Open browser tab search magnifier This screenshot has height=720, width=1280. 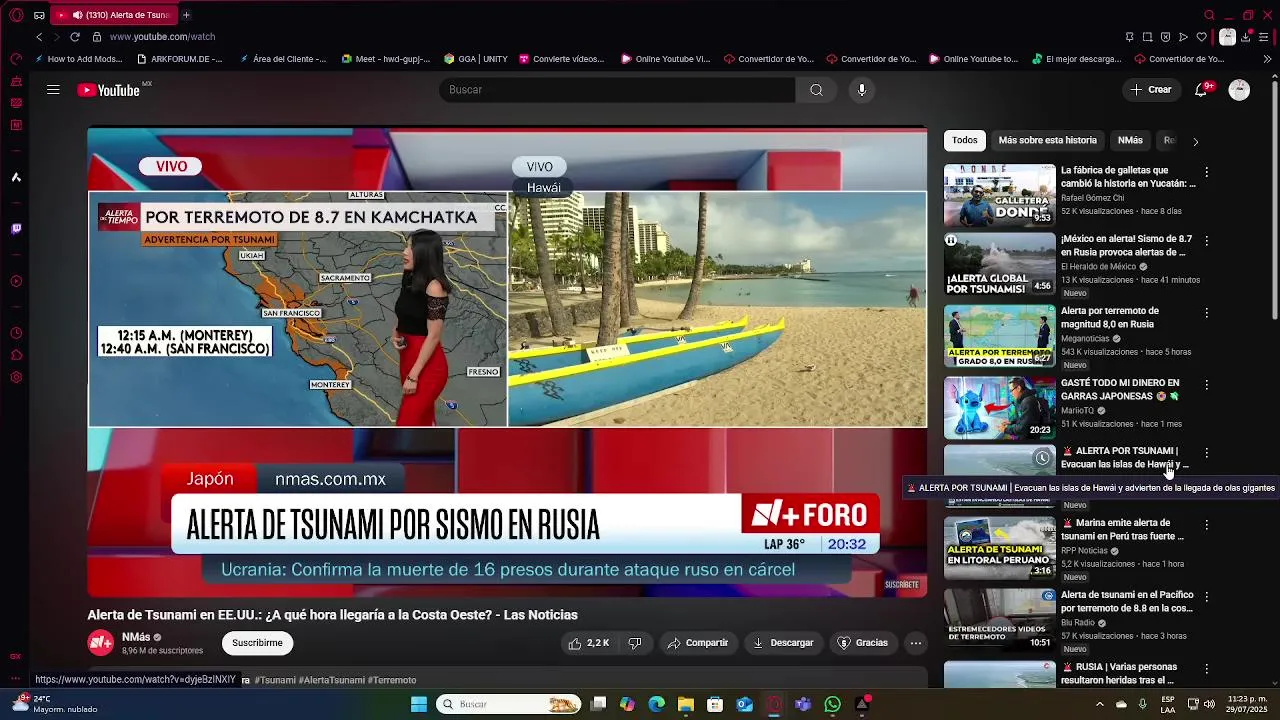click(1209, 15)
